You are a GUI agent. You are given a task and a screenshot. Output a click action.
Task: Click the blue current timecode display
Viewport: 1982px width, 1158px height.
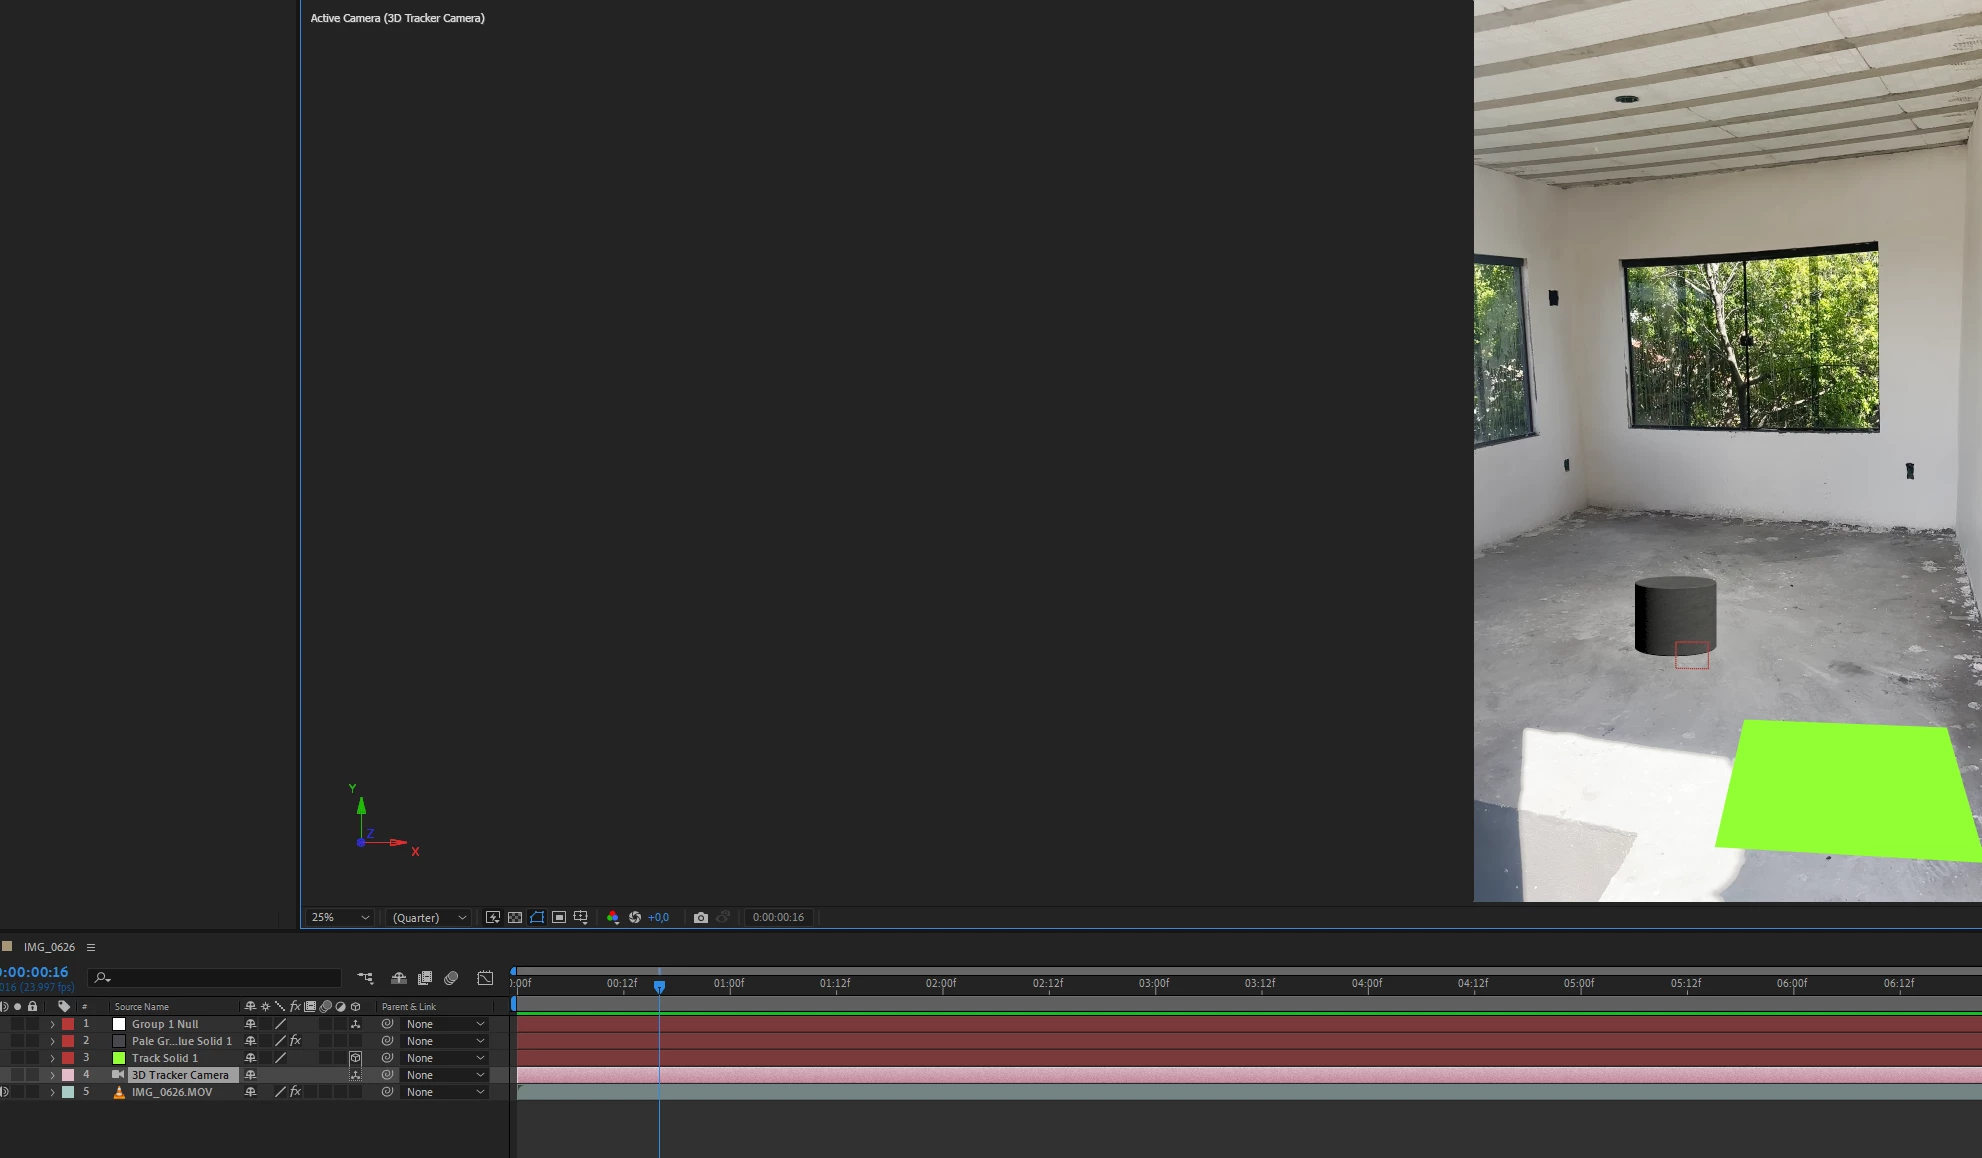pyautogui.click(x=35, y=972)
